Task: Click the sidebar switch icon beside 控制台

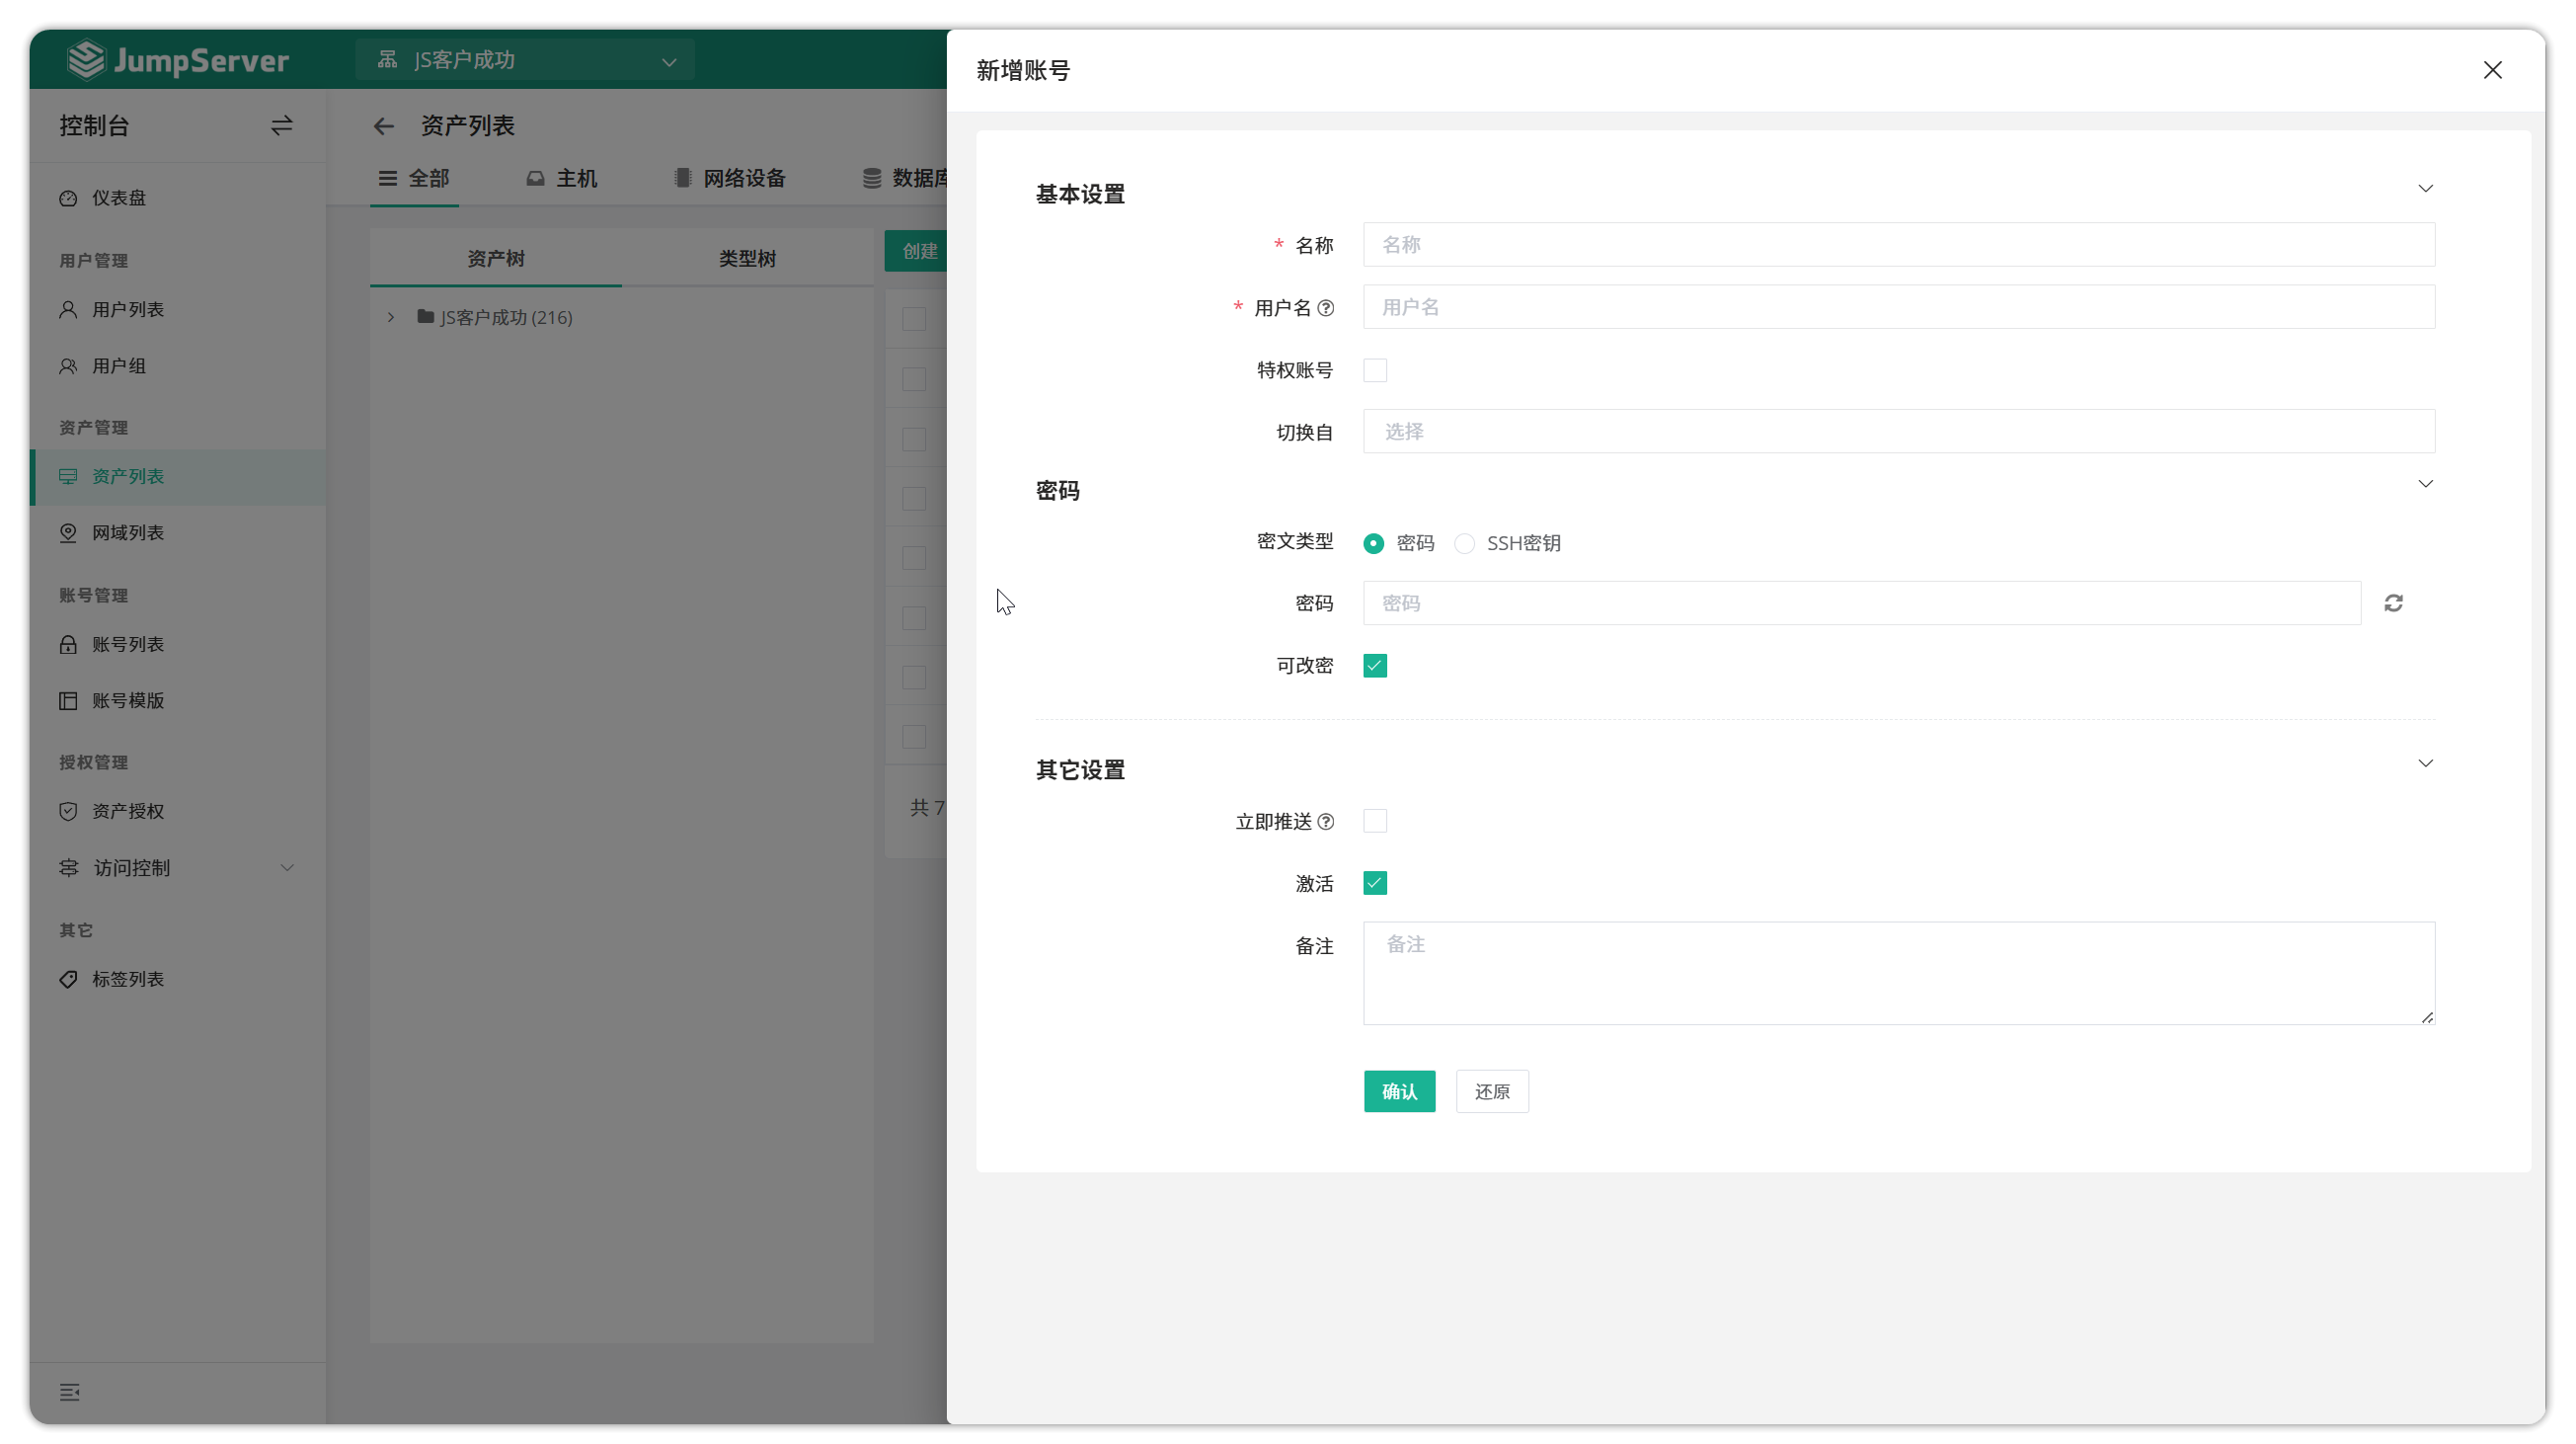Action: point(282,126)
